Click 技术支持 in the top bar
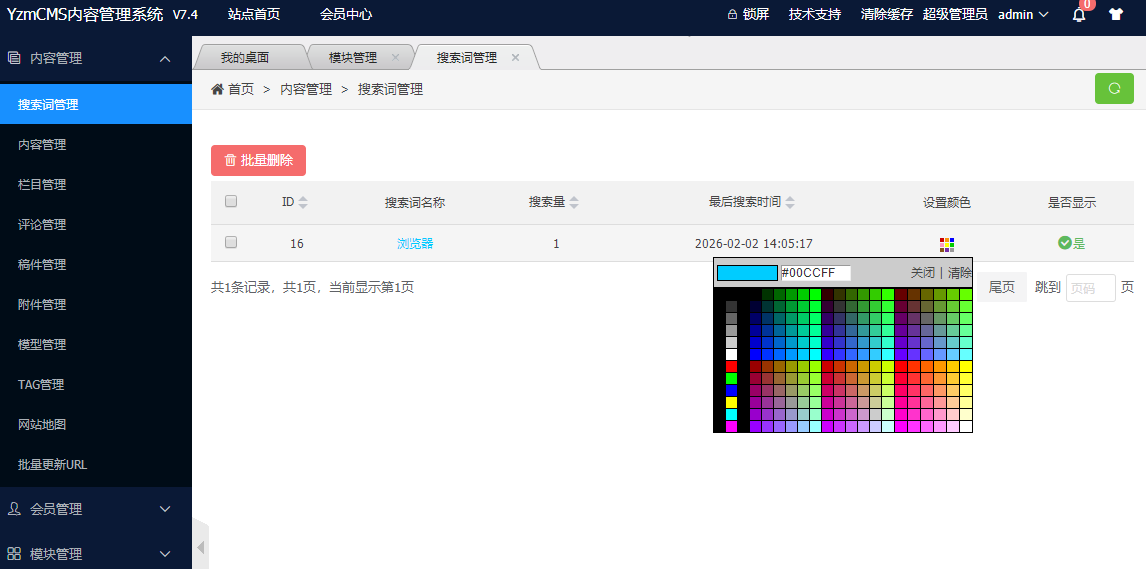The image size is (1146, 569). (x=815, y=15)
